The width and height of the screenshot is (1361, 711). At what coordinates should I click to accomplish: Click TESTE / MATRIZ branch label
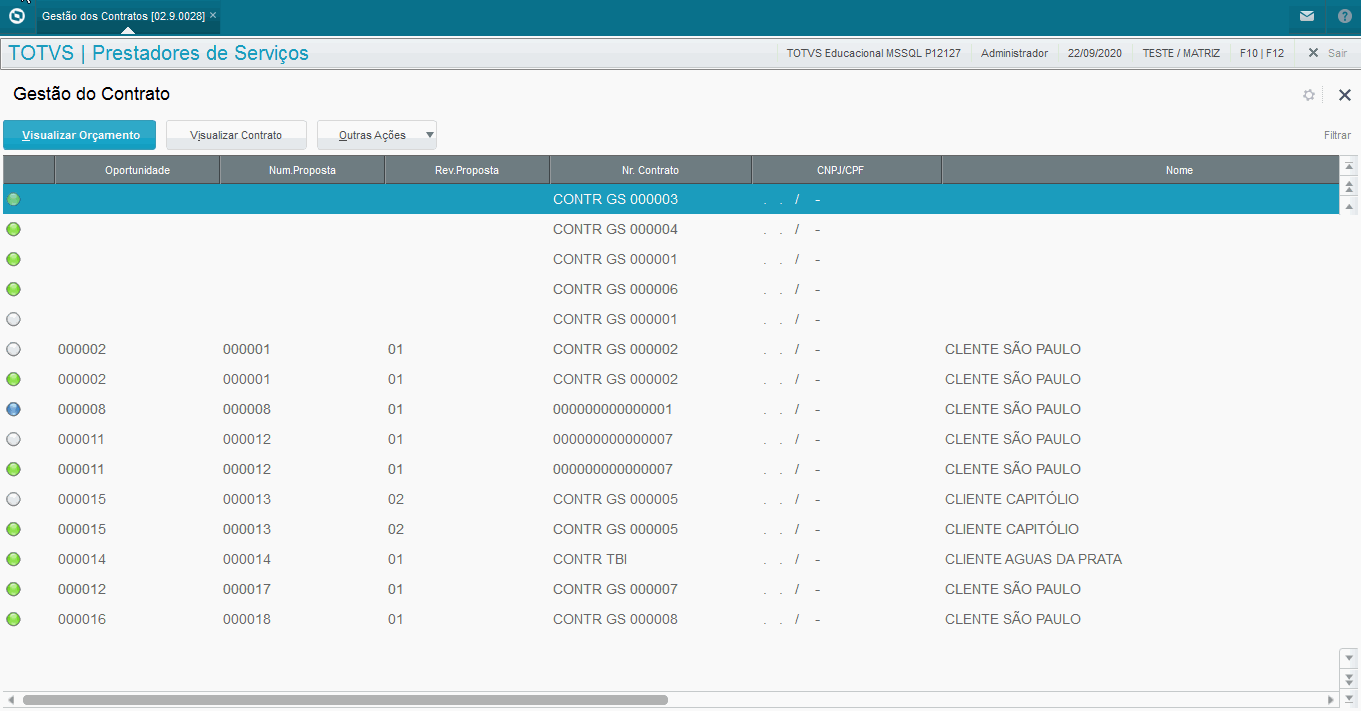pos(1181,53)
